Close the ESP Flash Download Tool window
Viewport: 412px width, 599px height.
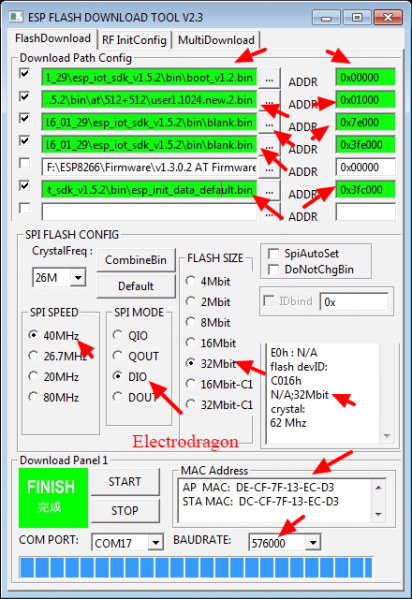[x=388, y=18]
